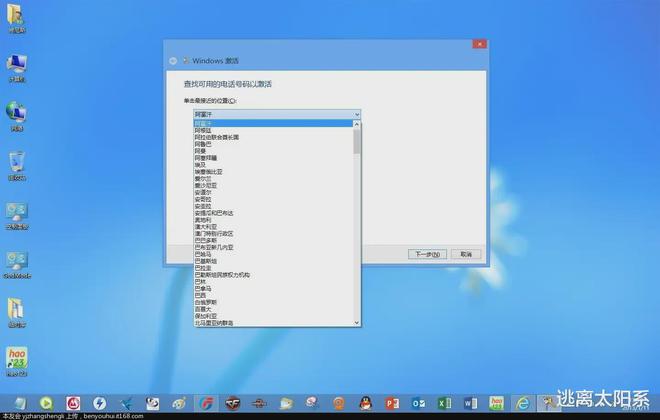
Task: Click the red circular icon in the taskbar
Action: [x=73, y=403]
